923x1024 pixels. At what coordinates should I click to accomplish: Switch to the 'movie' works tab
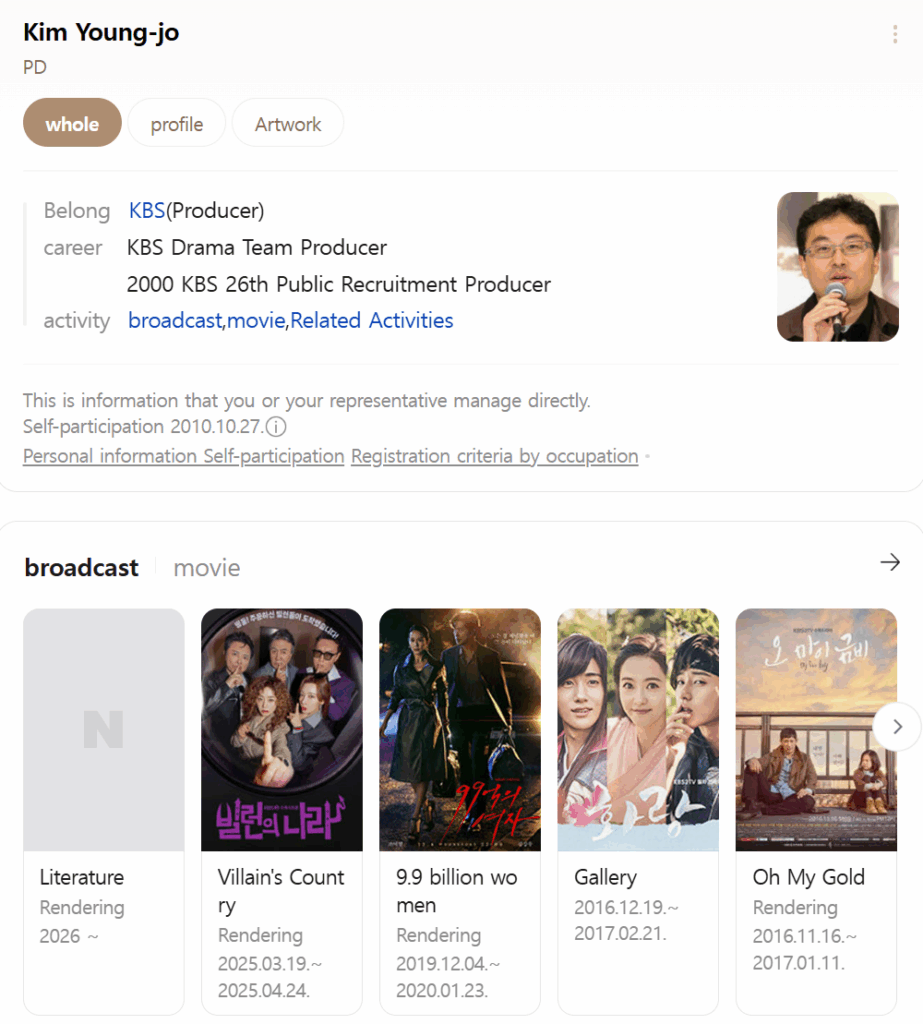point(207,568)
